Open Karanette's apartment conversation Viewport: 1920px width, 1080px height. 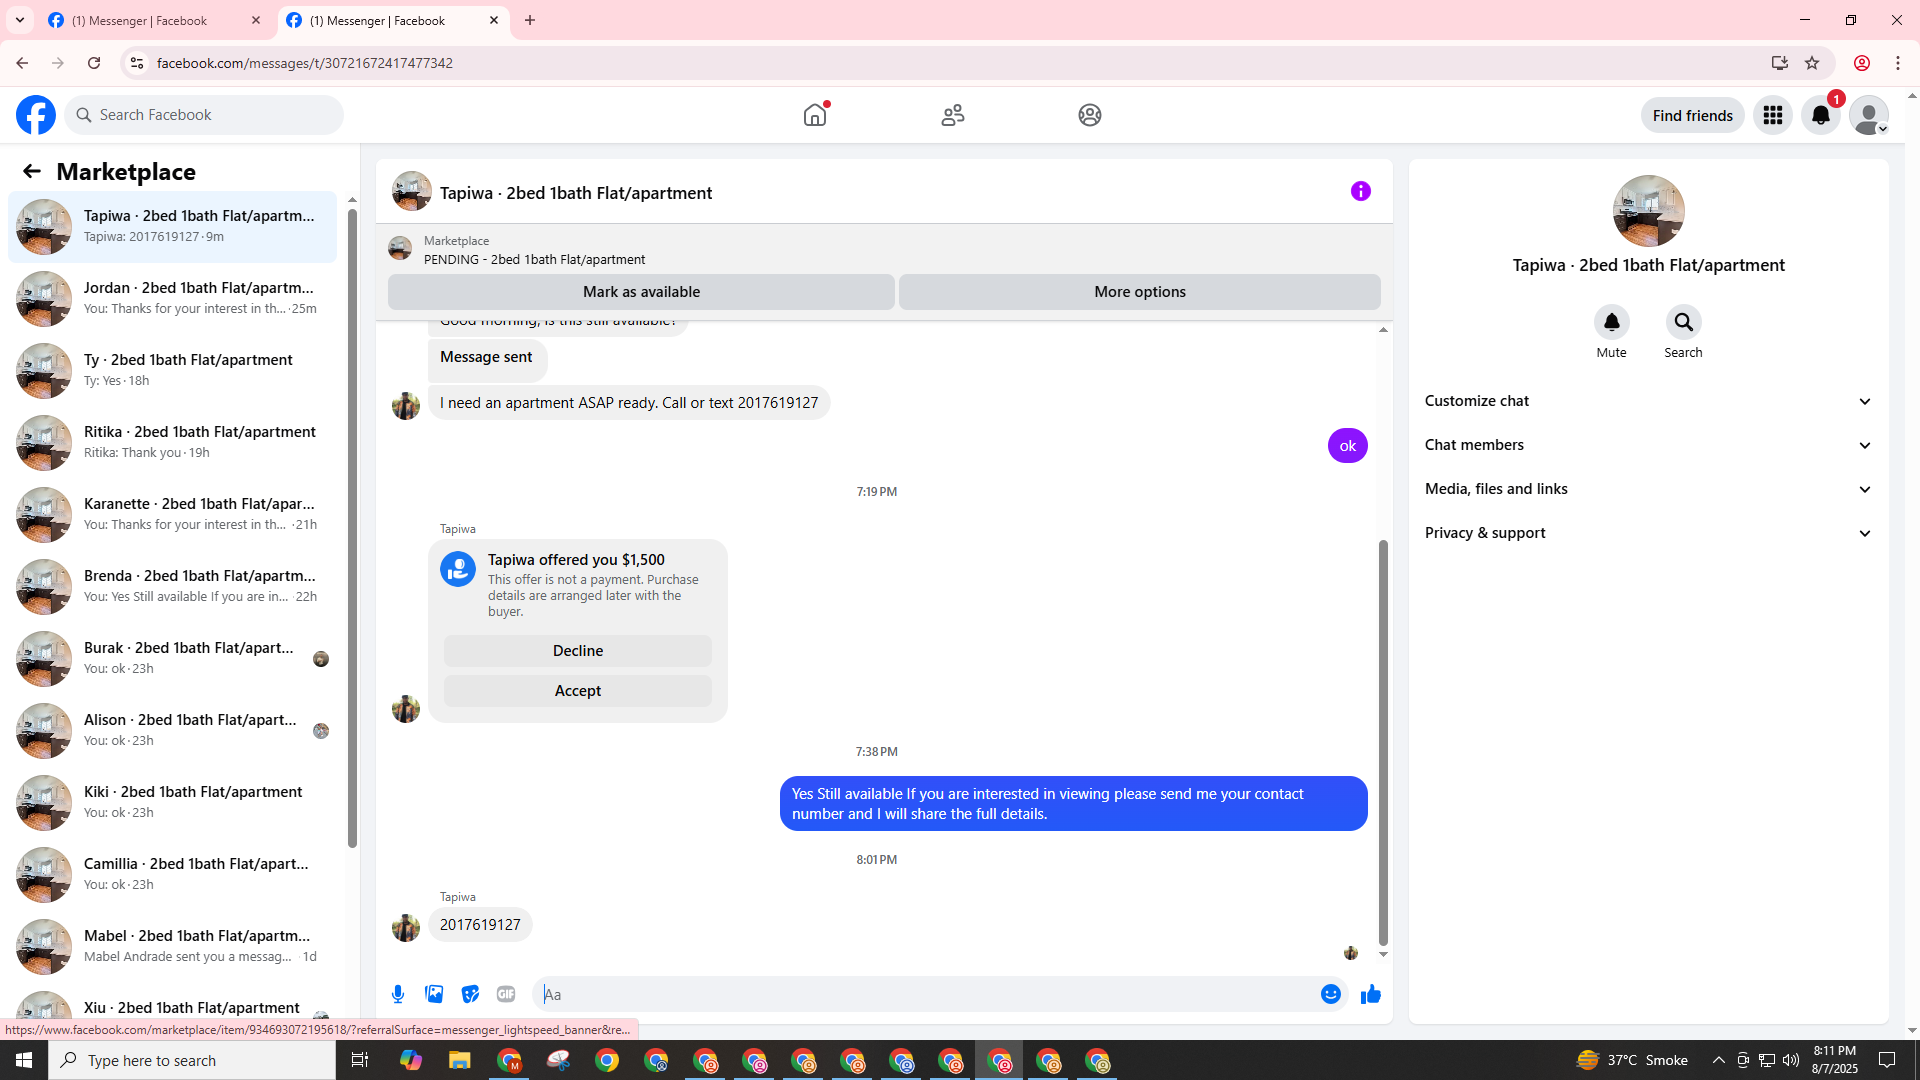[173, 514]
